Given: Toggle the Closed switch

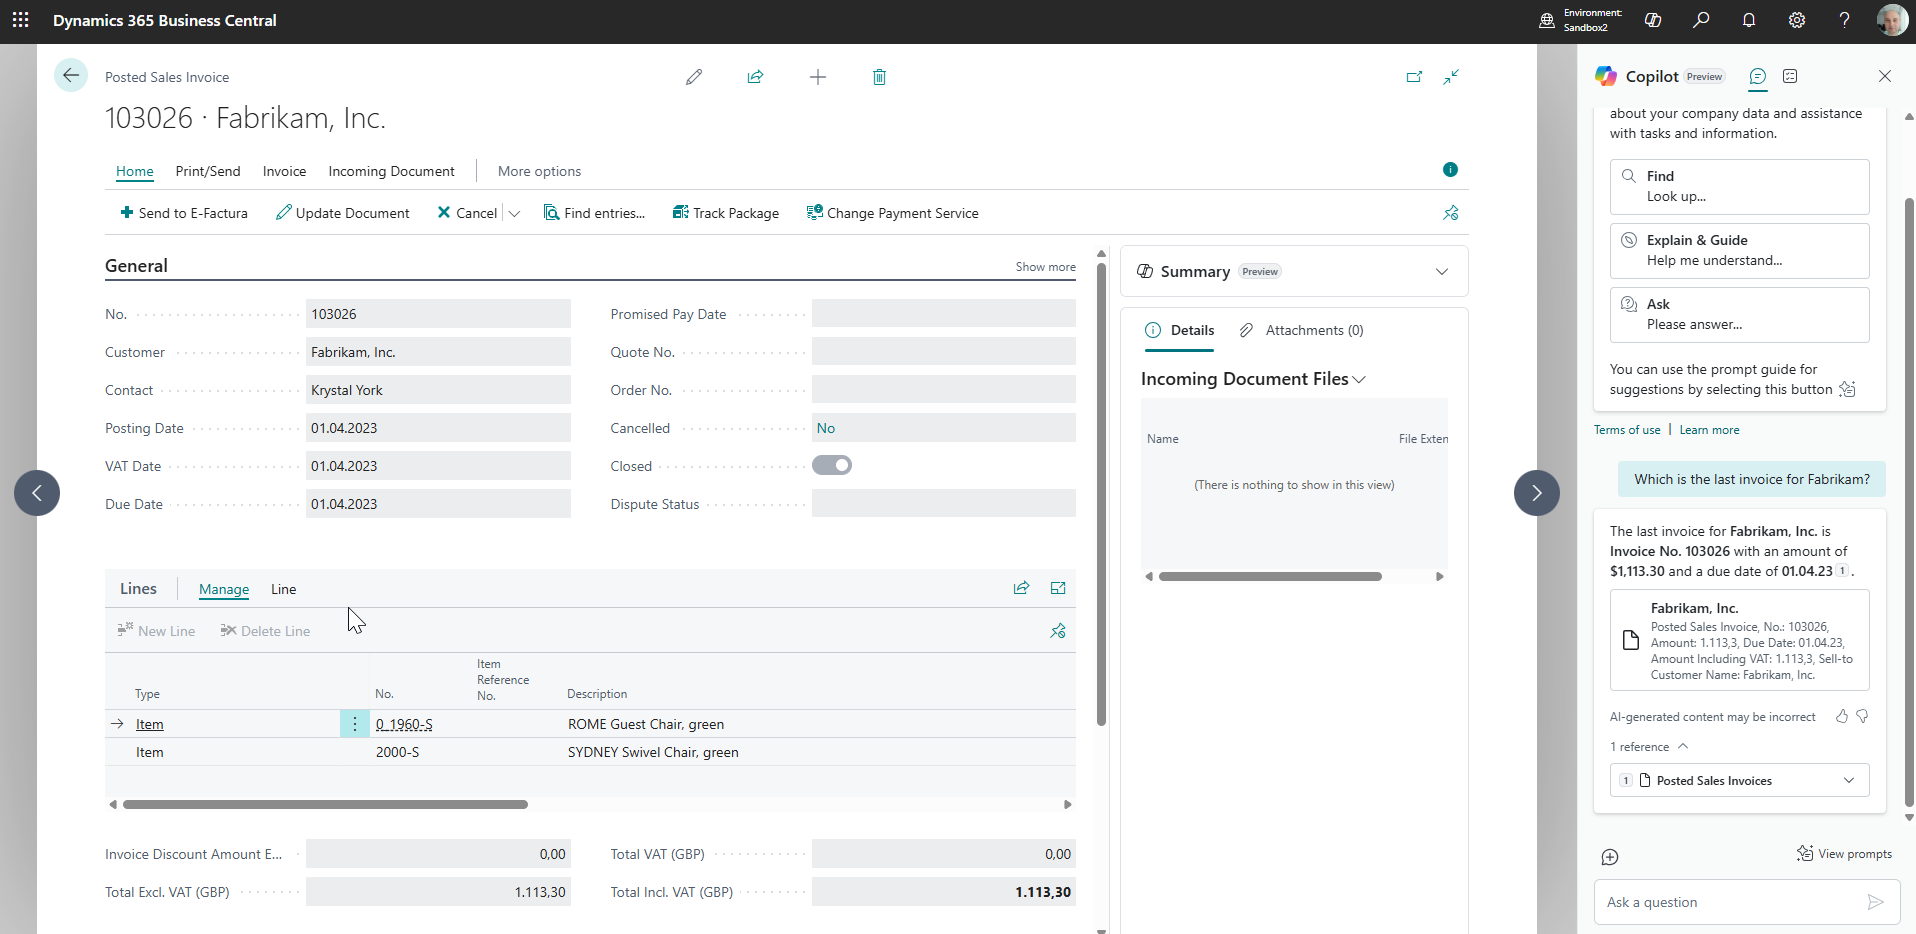Looking at the screenshot, I should point(832,465).
